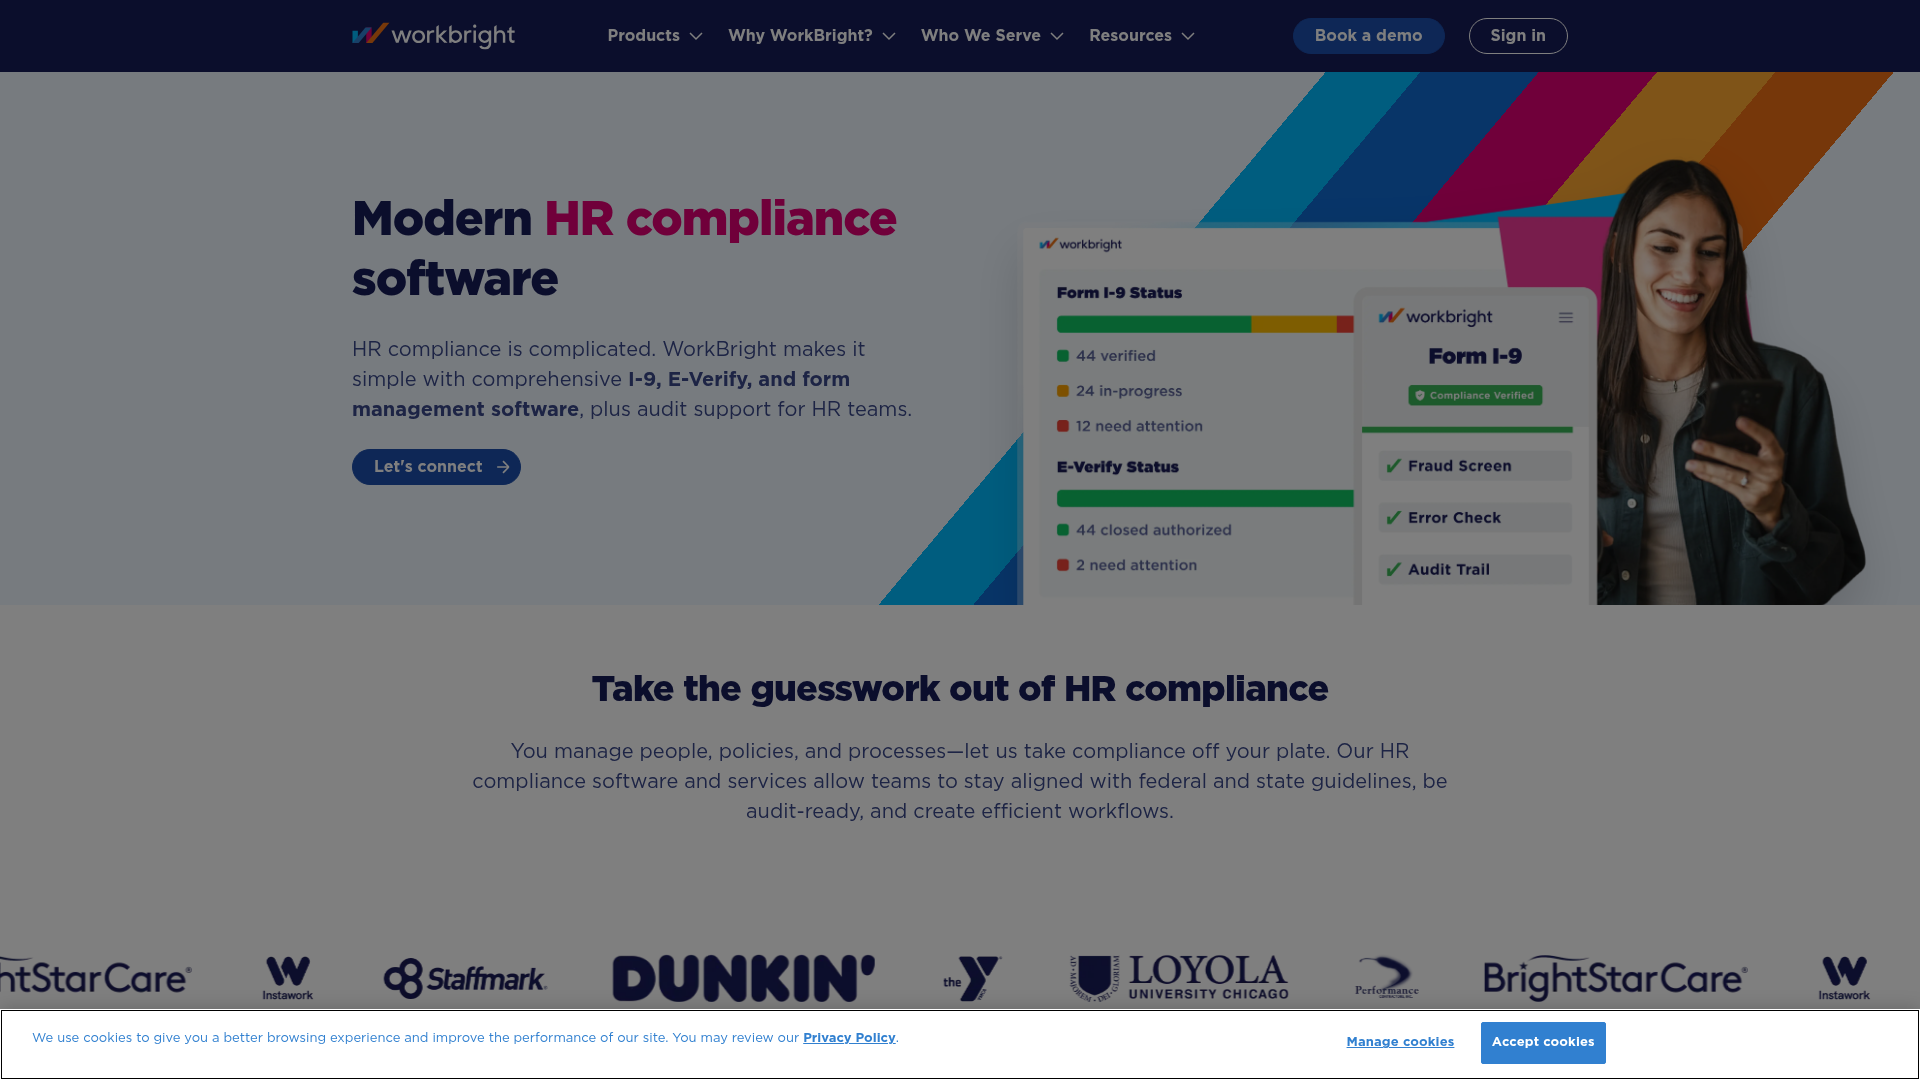Click the WorkBright logo in the navbar
The width and height of the screenshot is (1920, 1080).
pyautogui.click(x=433, y=35)
